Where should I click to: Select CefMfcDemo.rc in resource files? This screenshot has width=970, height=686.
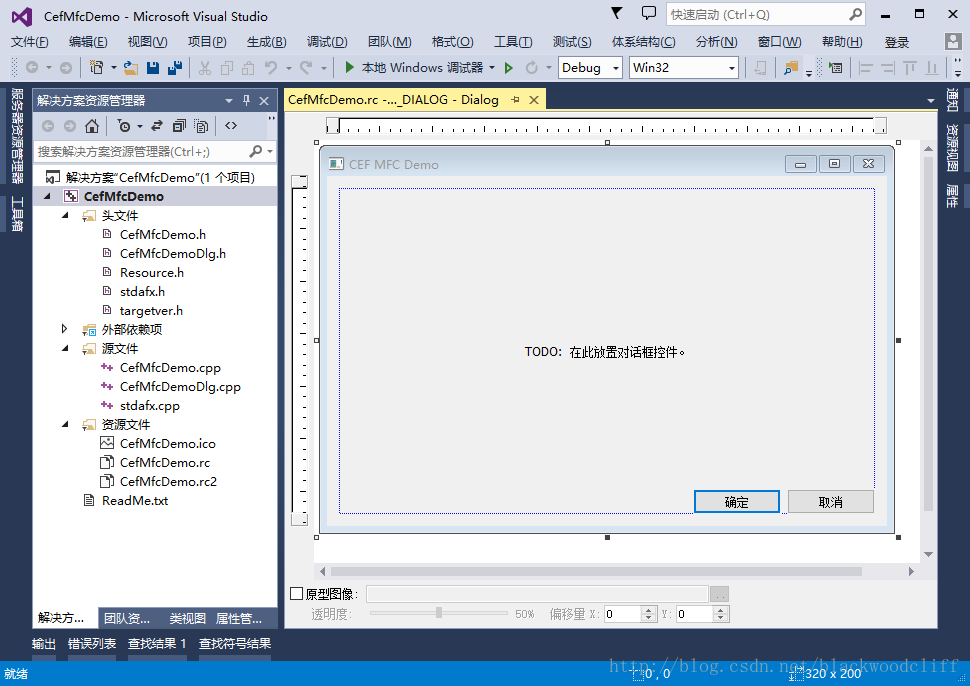click(x=165, y=463)
